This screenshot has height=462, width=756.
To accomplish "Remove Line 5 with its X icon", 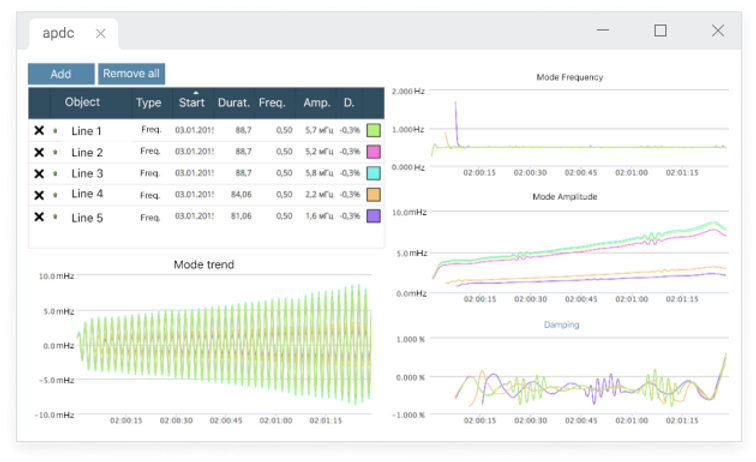I will (39, 217).
